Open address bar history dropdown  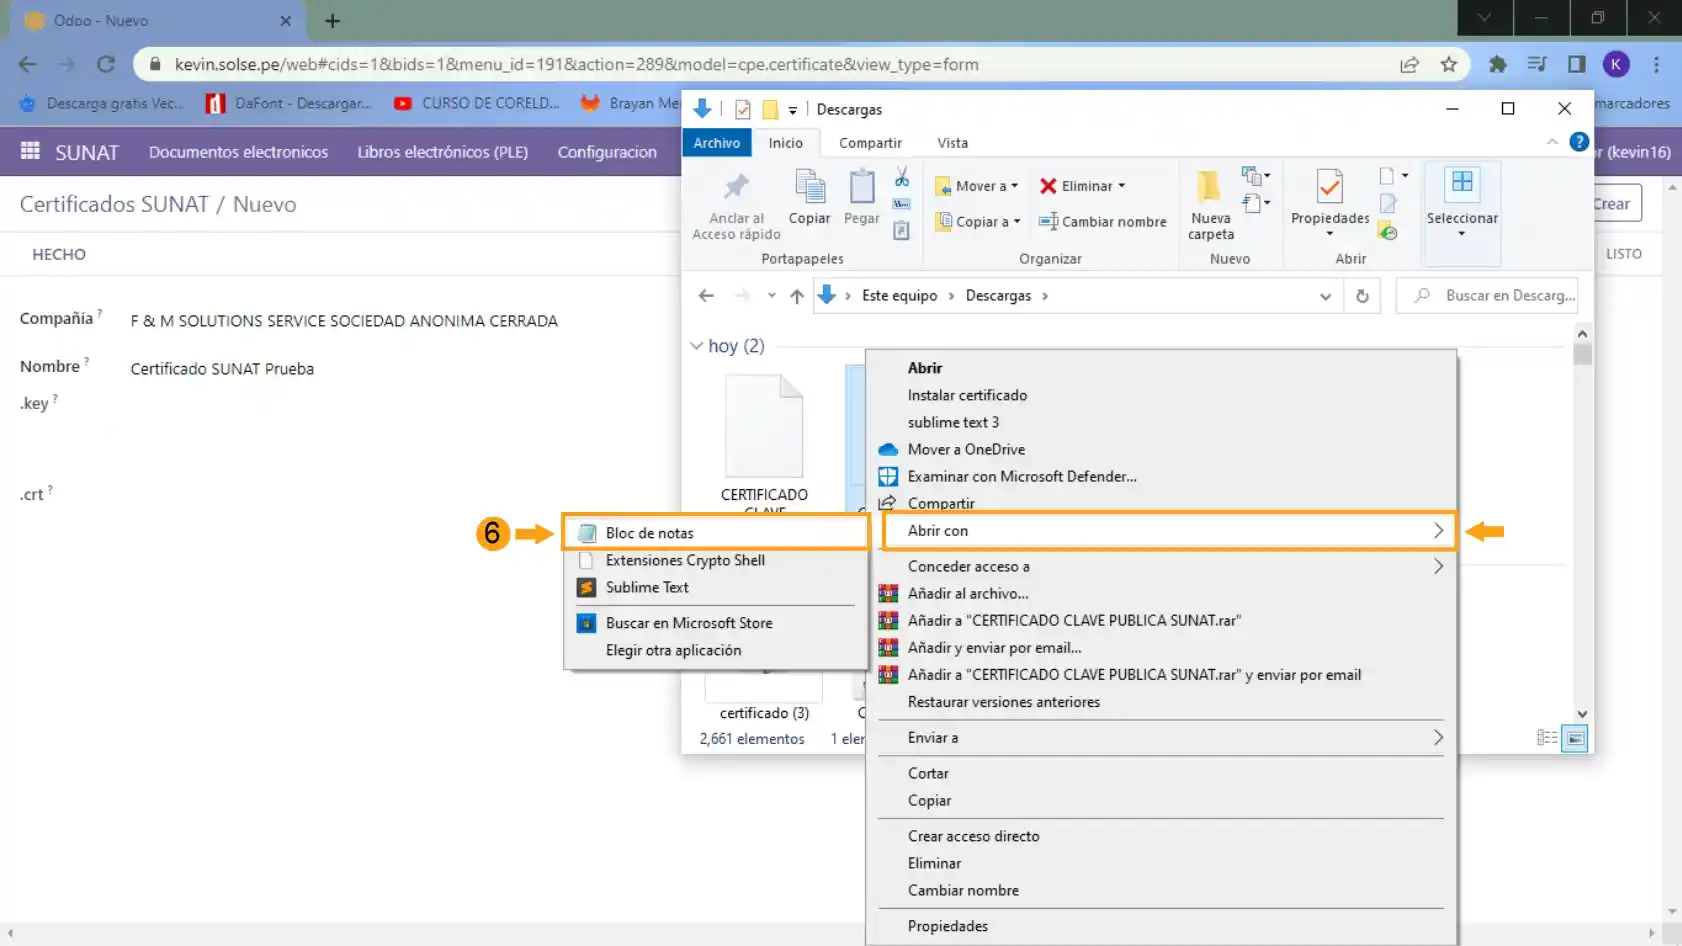coord(1325,296)
